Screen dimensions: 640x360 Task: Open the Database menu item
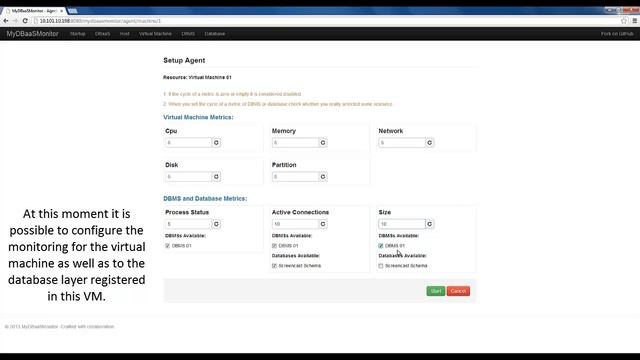click(215, 34)
